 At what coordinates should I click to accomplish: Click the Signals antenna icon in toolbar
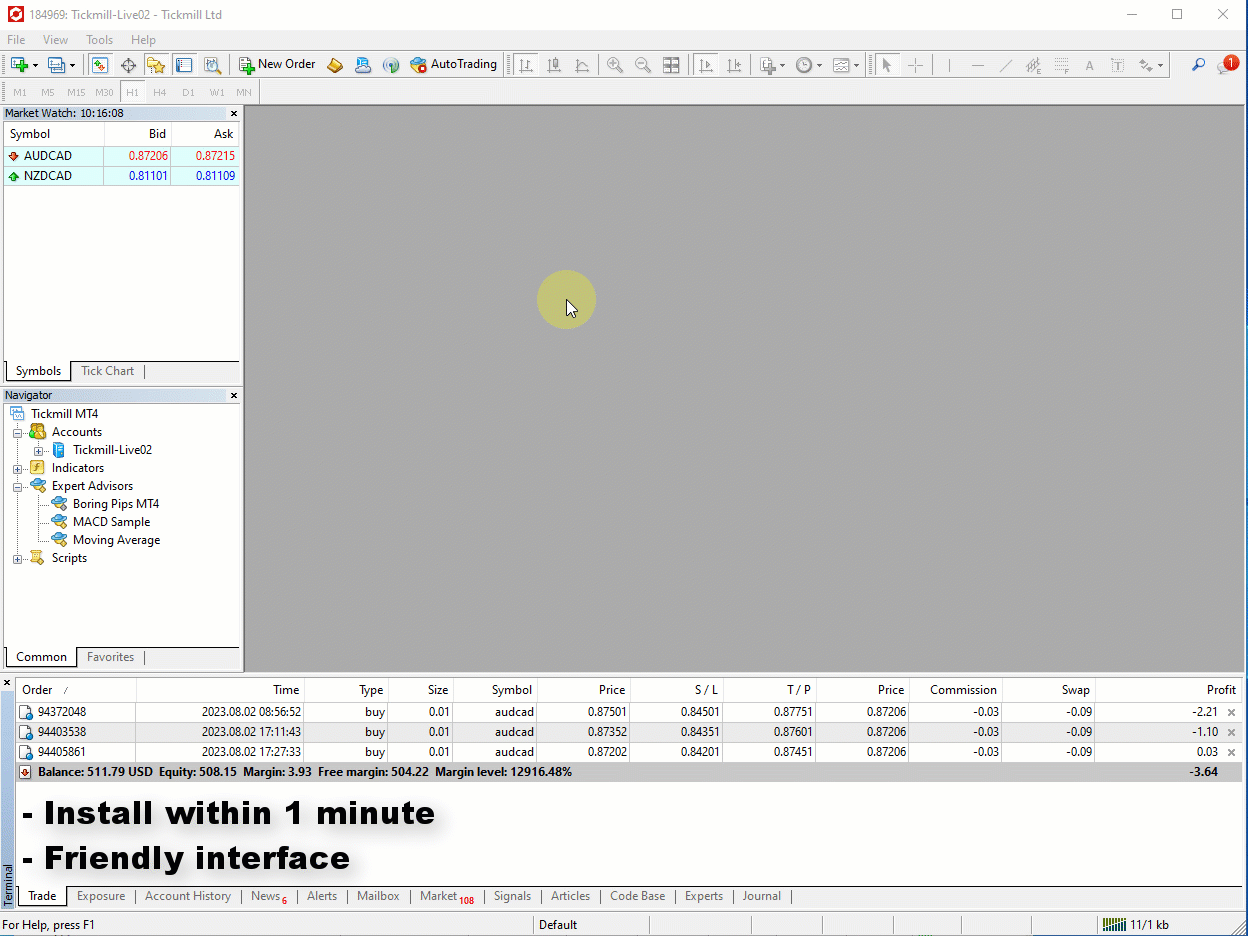coord(391,65)
